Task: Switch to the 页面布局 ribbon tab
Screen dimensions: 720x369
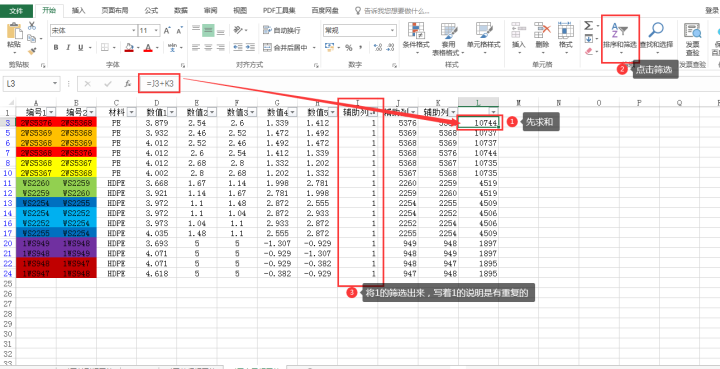Action: point(115,11)
